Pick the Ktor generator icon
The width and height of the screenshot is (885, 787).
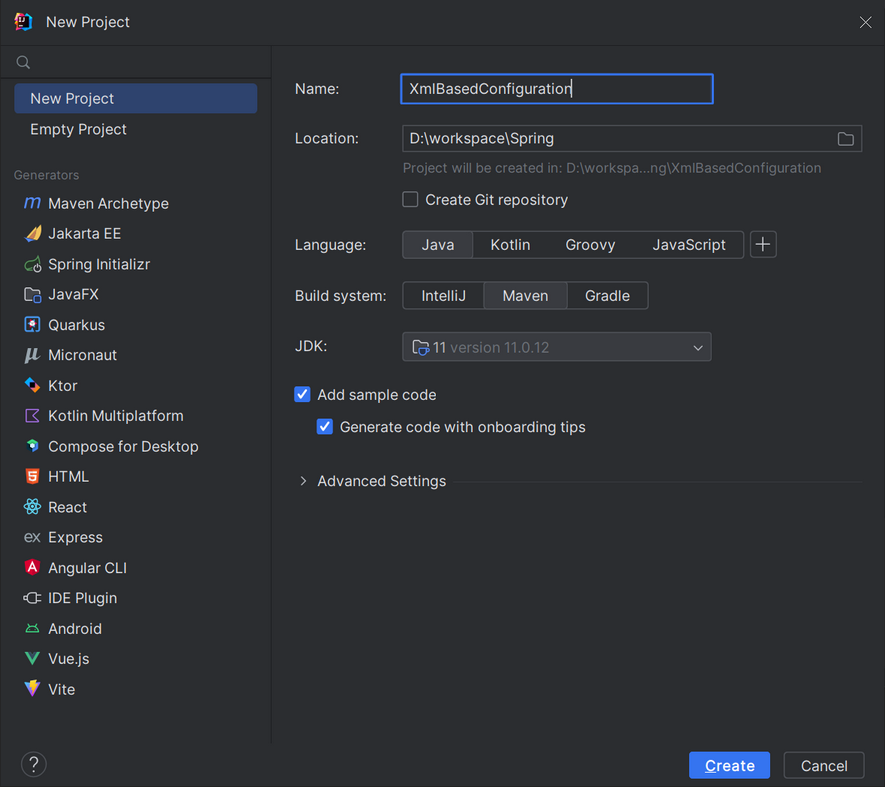click(32, 386)
